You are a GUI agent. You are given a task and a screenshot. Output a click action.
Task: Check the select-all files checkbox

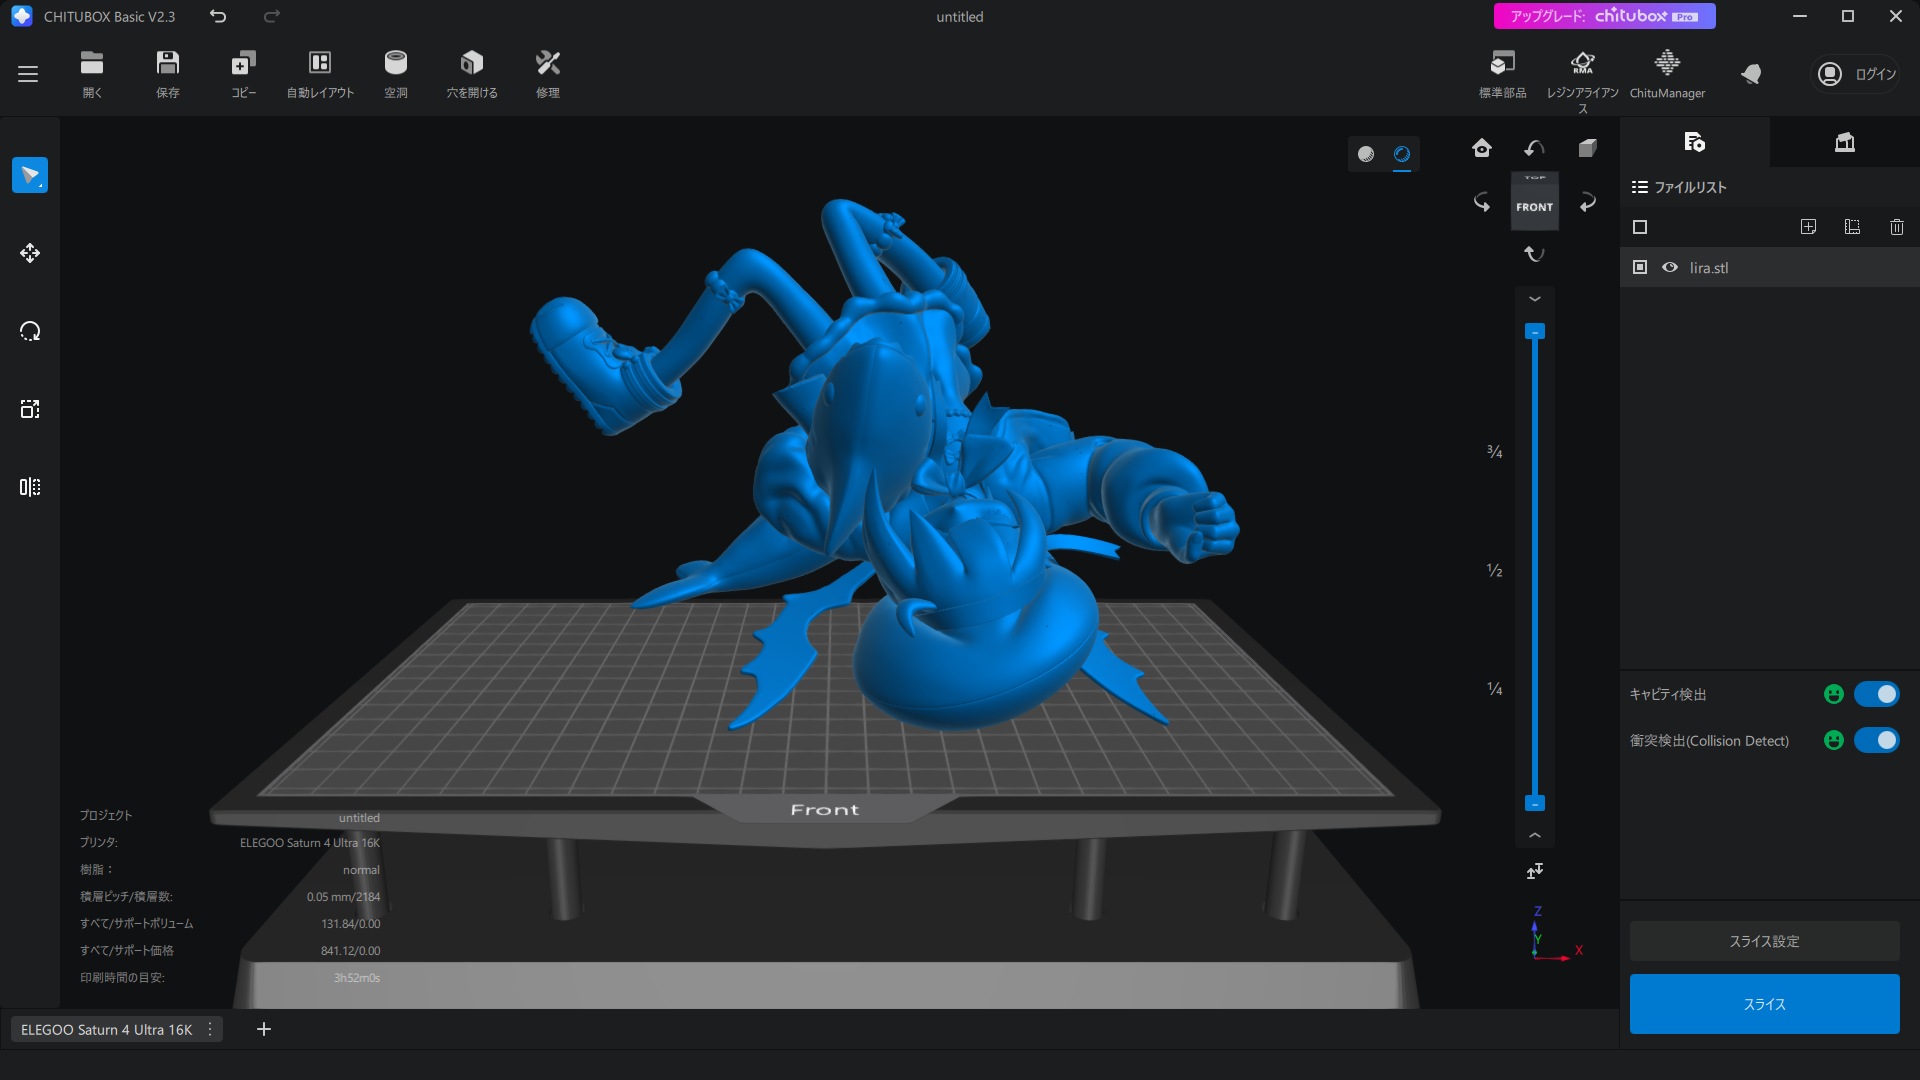click(1640, 227)
